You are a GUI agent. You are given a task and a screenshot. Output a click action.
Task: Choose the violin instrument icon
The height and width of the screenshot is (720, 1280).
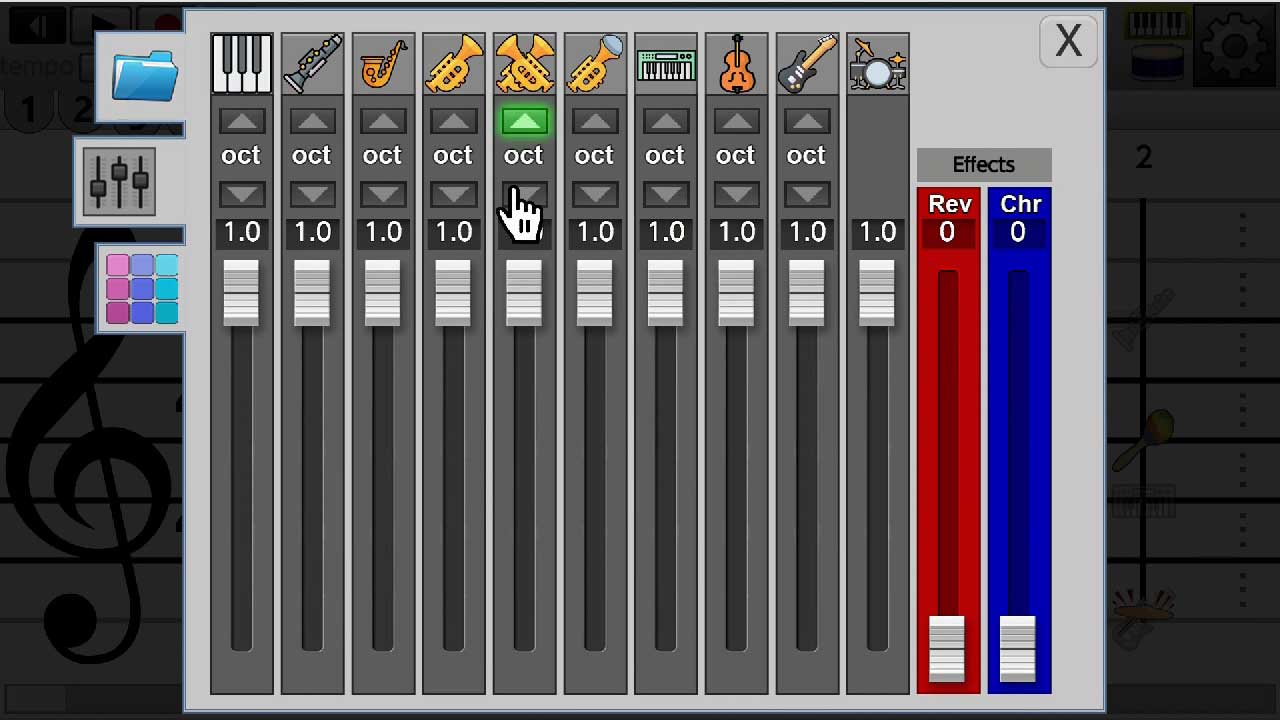coord(736,64)
